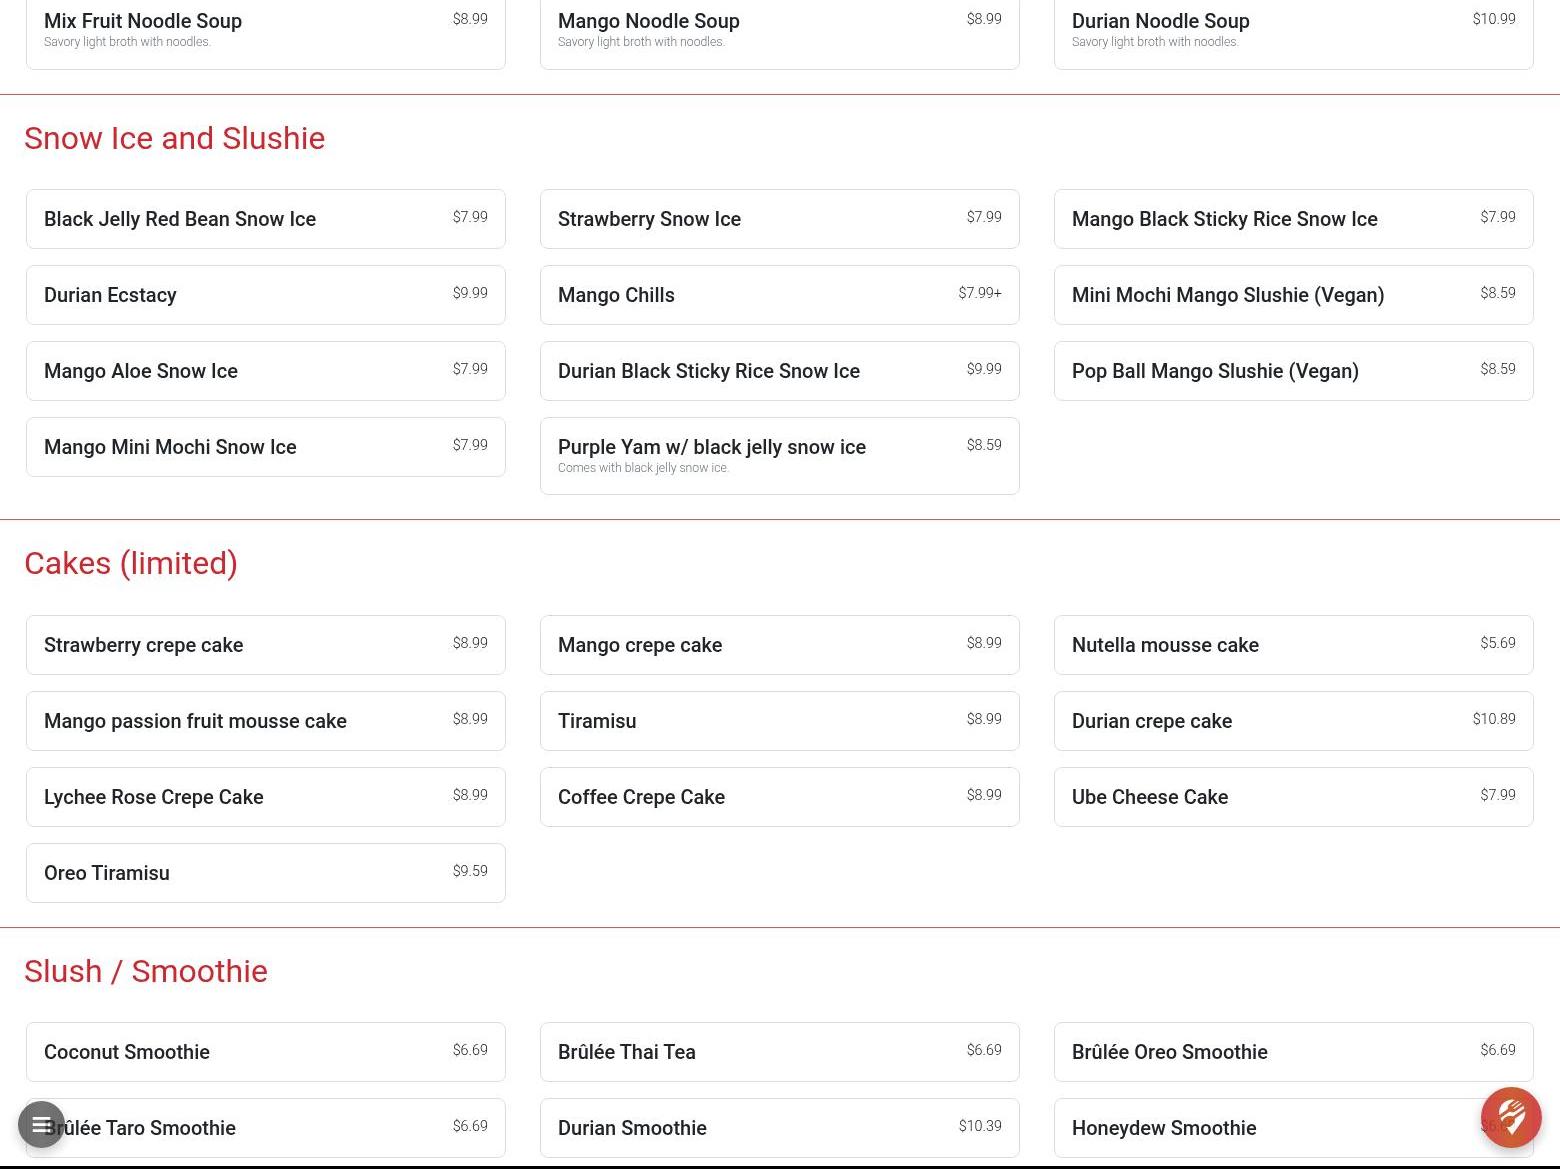This screenshot has width=1560, height=1169.
Task: Select Mango Mini Mochi Snow Ice
Action: (266, 447)
